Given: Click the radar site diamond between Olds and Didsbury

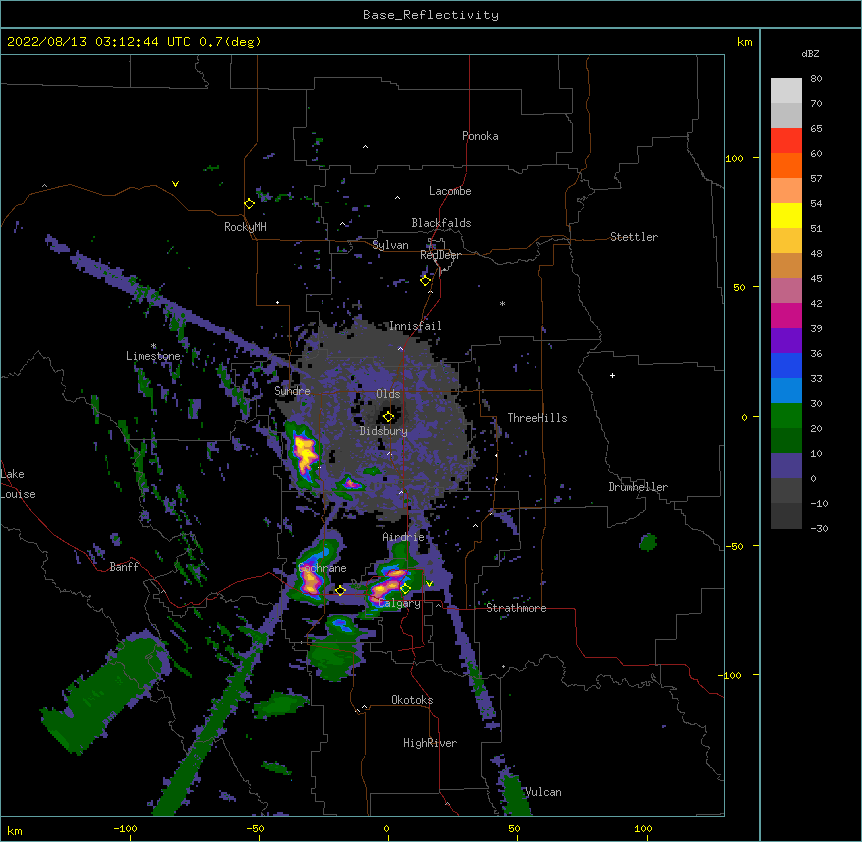Looking at the screenshot, I should tap(388, 417).
